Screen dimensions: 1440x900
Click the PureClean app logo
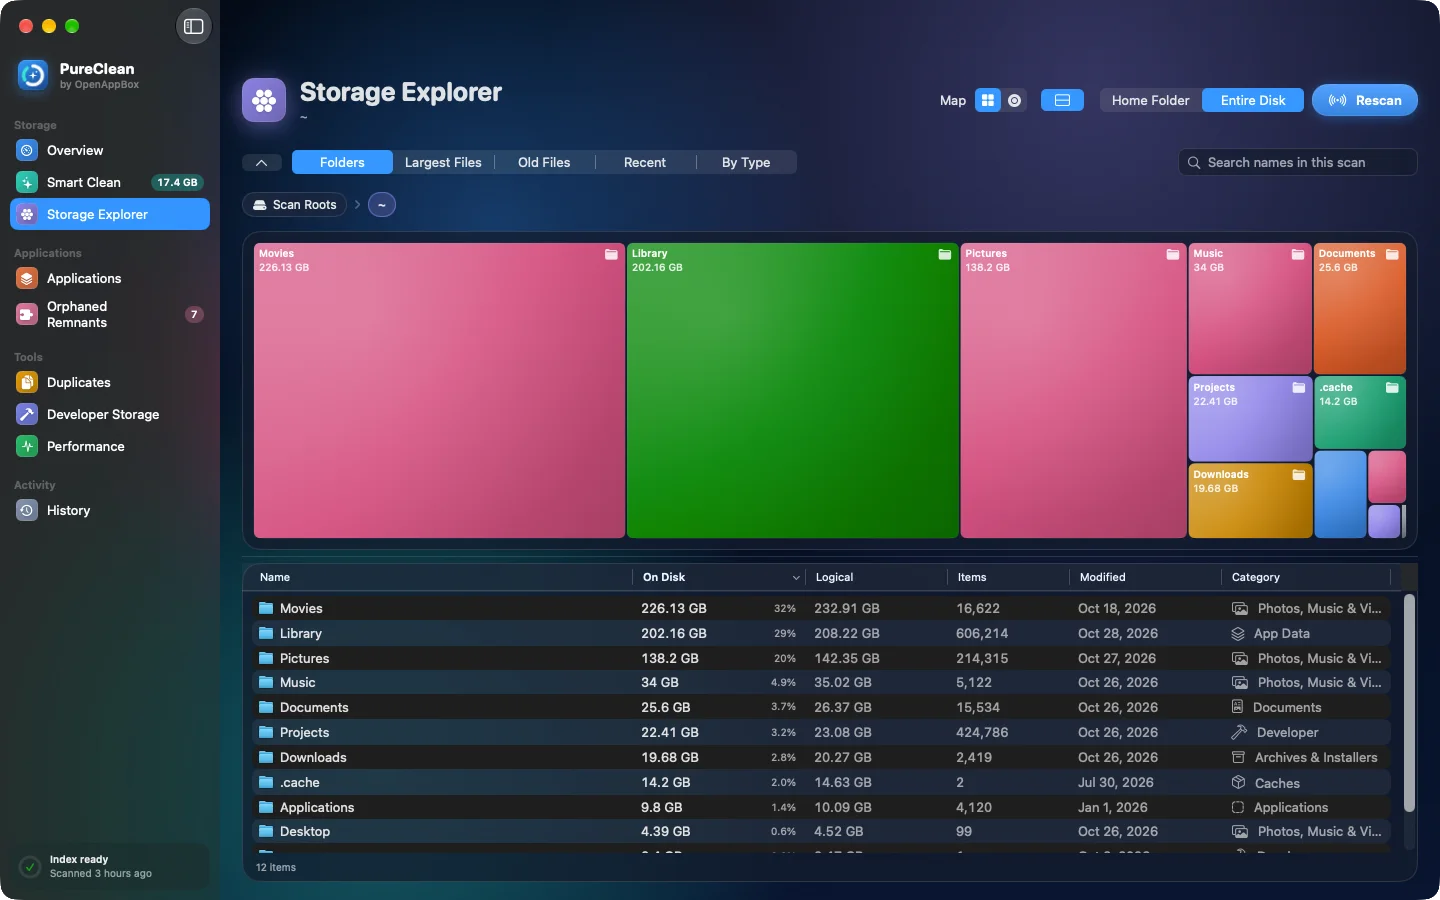[33, 75]
